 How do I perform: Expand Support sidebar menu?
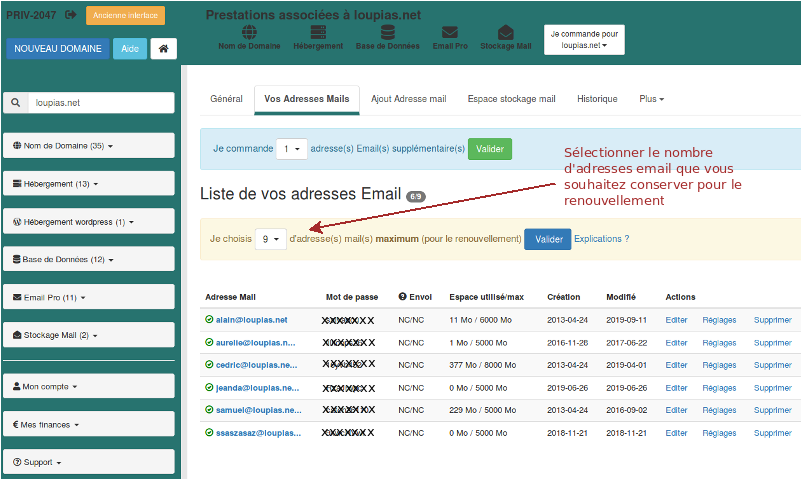tap(89, 462)
